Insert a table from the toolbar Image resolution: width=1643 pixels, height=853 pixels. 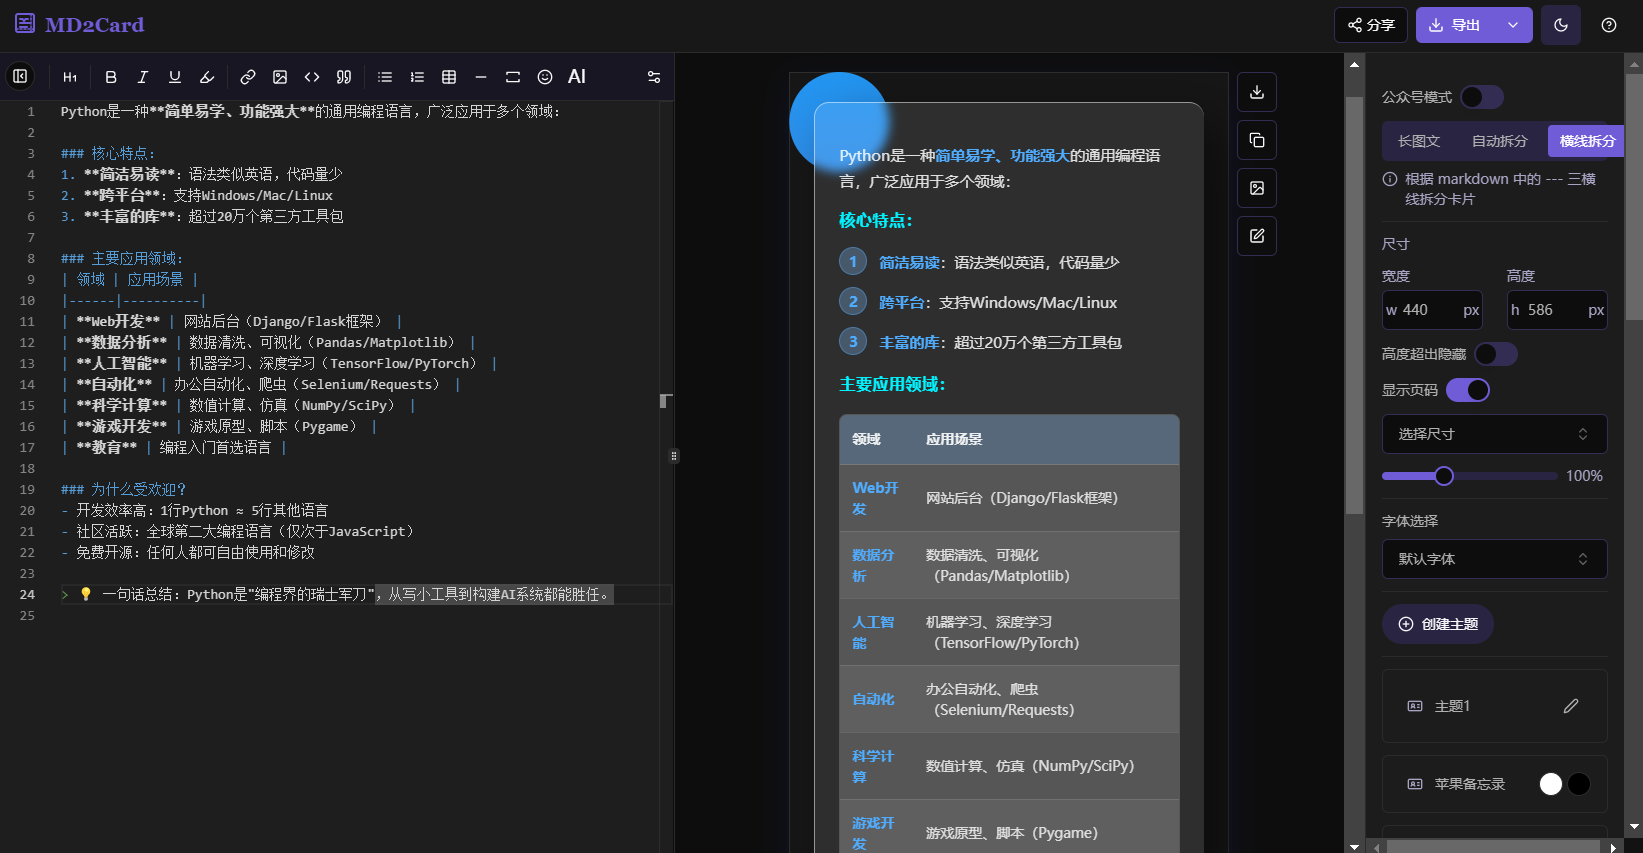449,77
